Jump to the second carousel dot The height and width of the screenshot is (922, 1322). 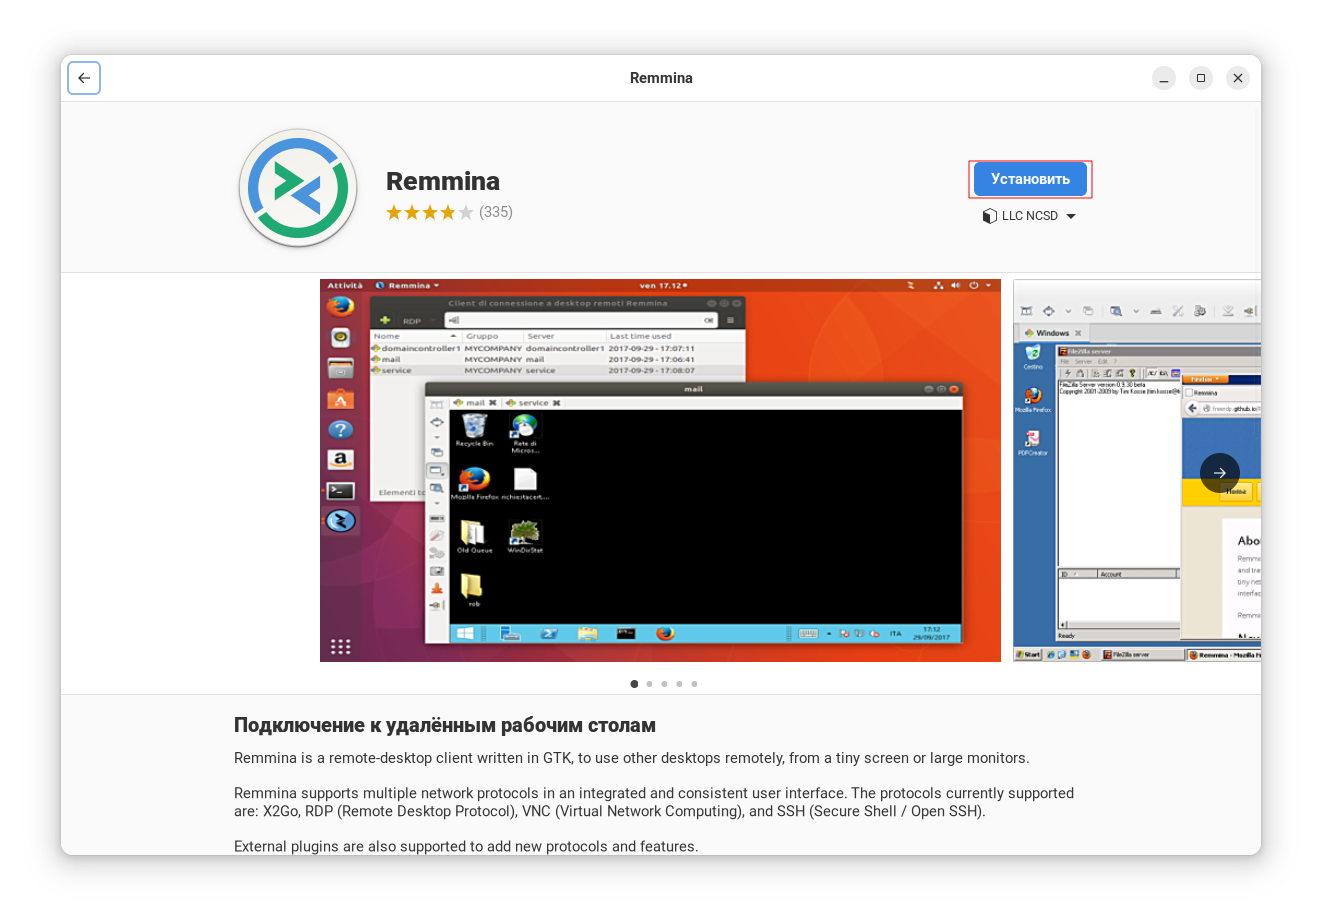click(x=649, y=684)
